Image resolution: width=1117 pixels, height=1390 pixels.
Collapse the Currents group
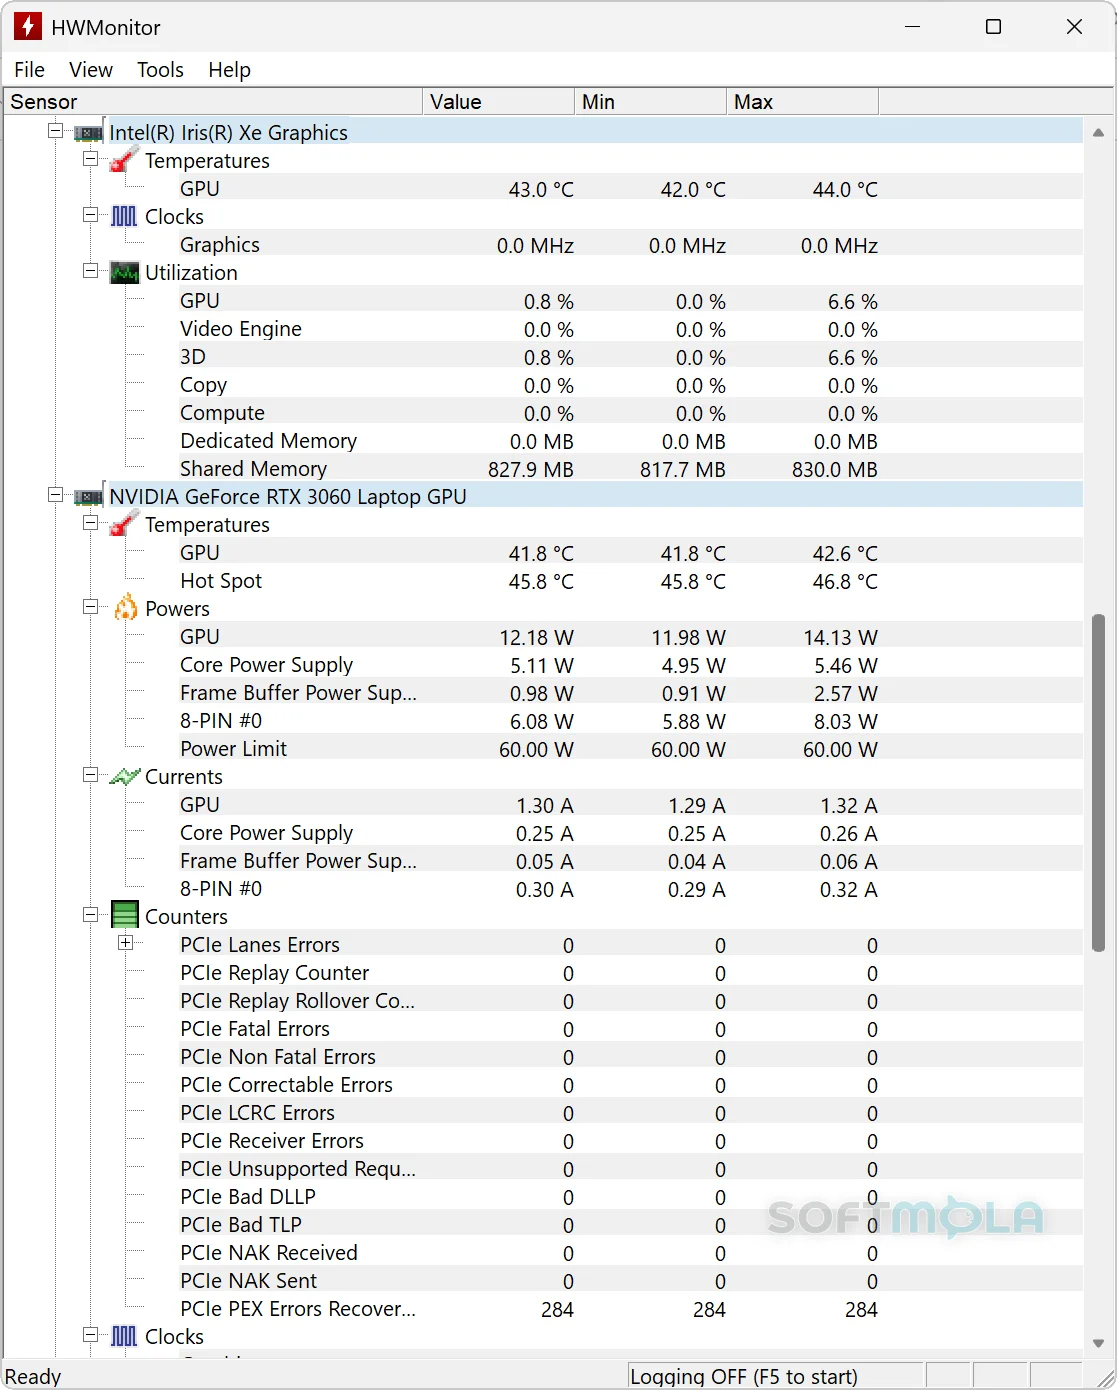pyautogui.click(x=91, y=775)
